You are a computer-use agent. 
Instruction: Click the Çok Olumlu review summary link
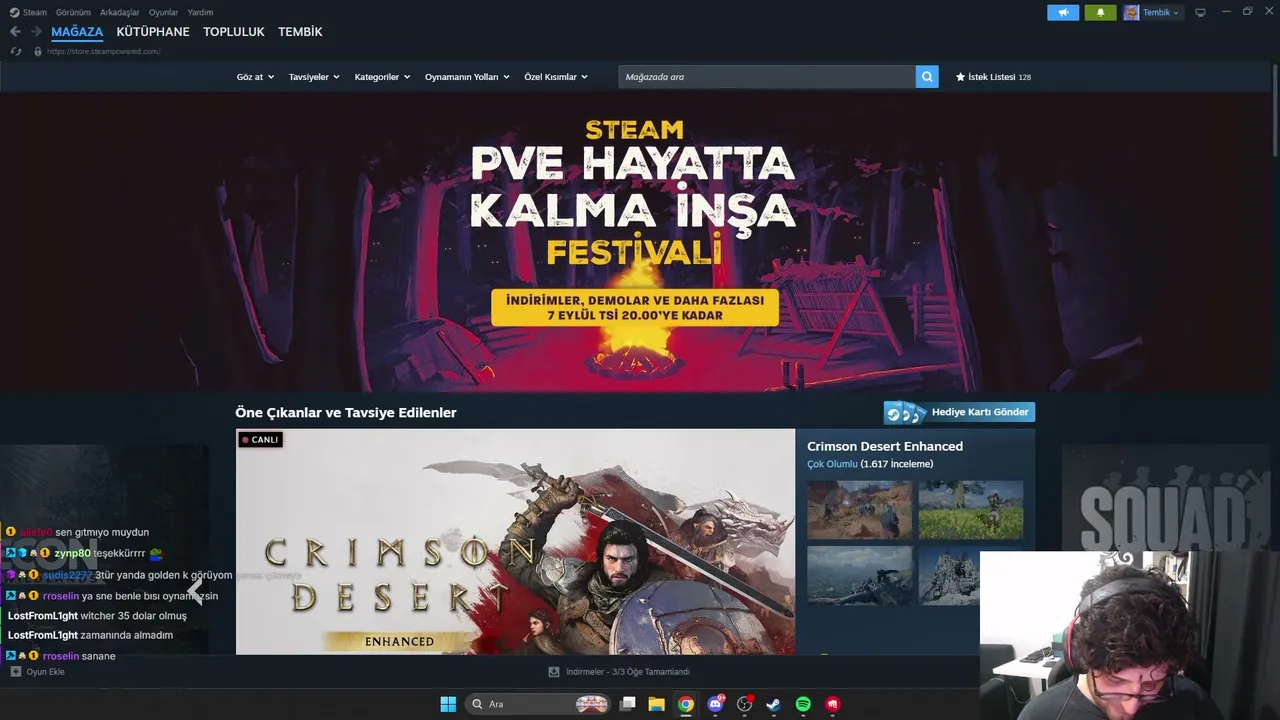click(x=832, y=464)
